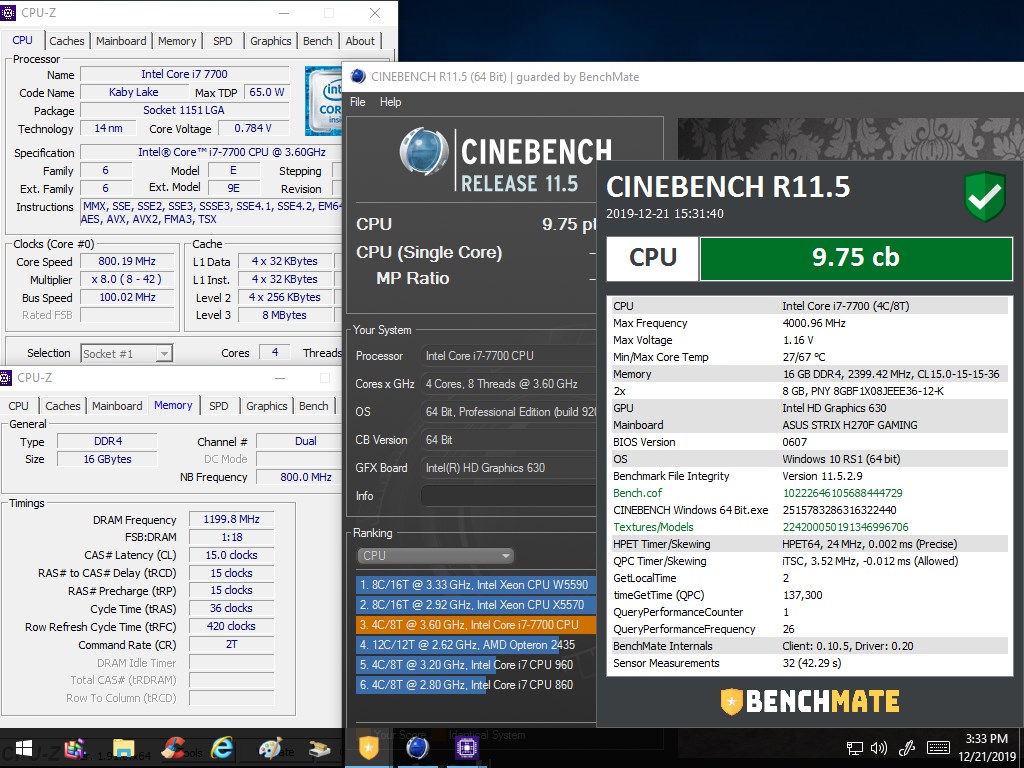Click the Mainboard ASUS STRIX H270F GAMING row
The width and height of the screenshot is (1024, 768).
pyautogui.click(x=810, y=425)
